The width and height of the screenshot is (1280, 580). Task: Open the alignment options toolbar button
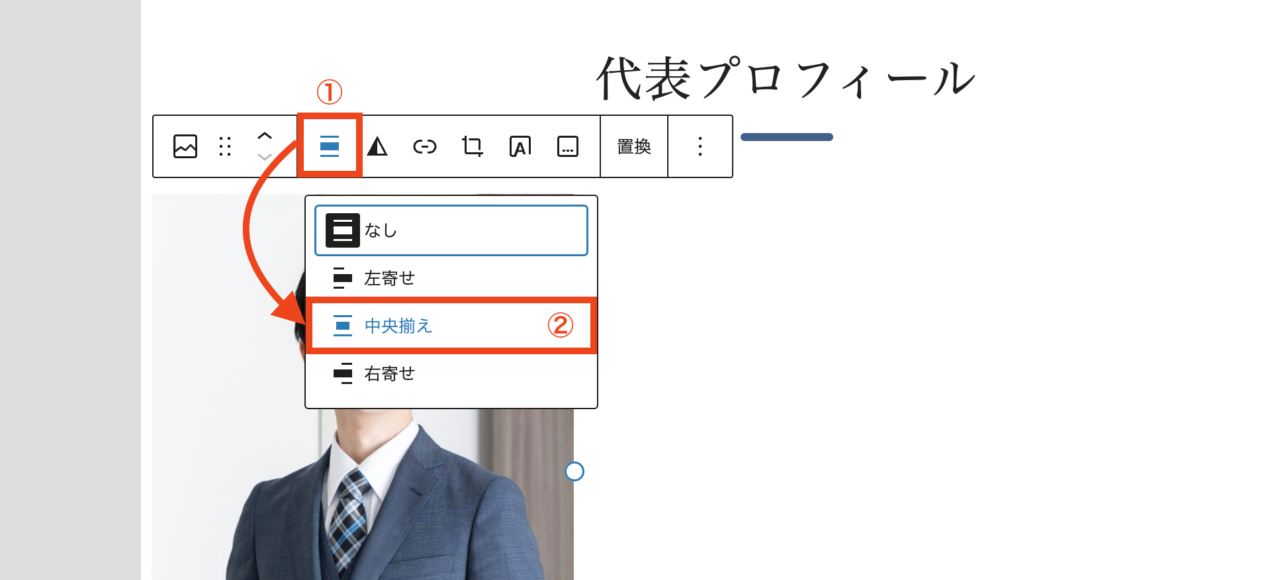click(x=329, y=146)
